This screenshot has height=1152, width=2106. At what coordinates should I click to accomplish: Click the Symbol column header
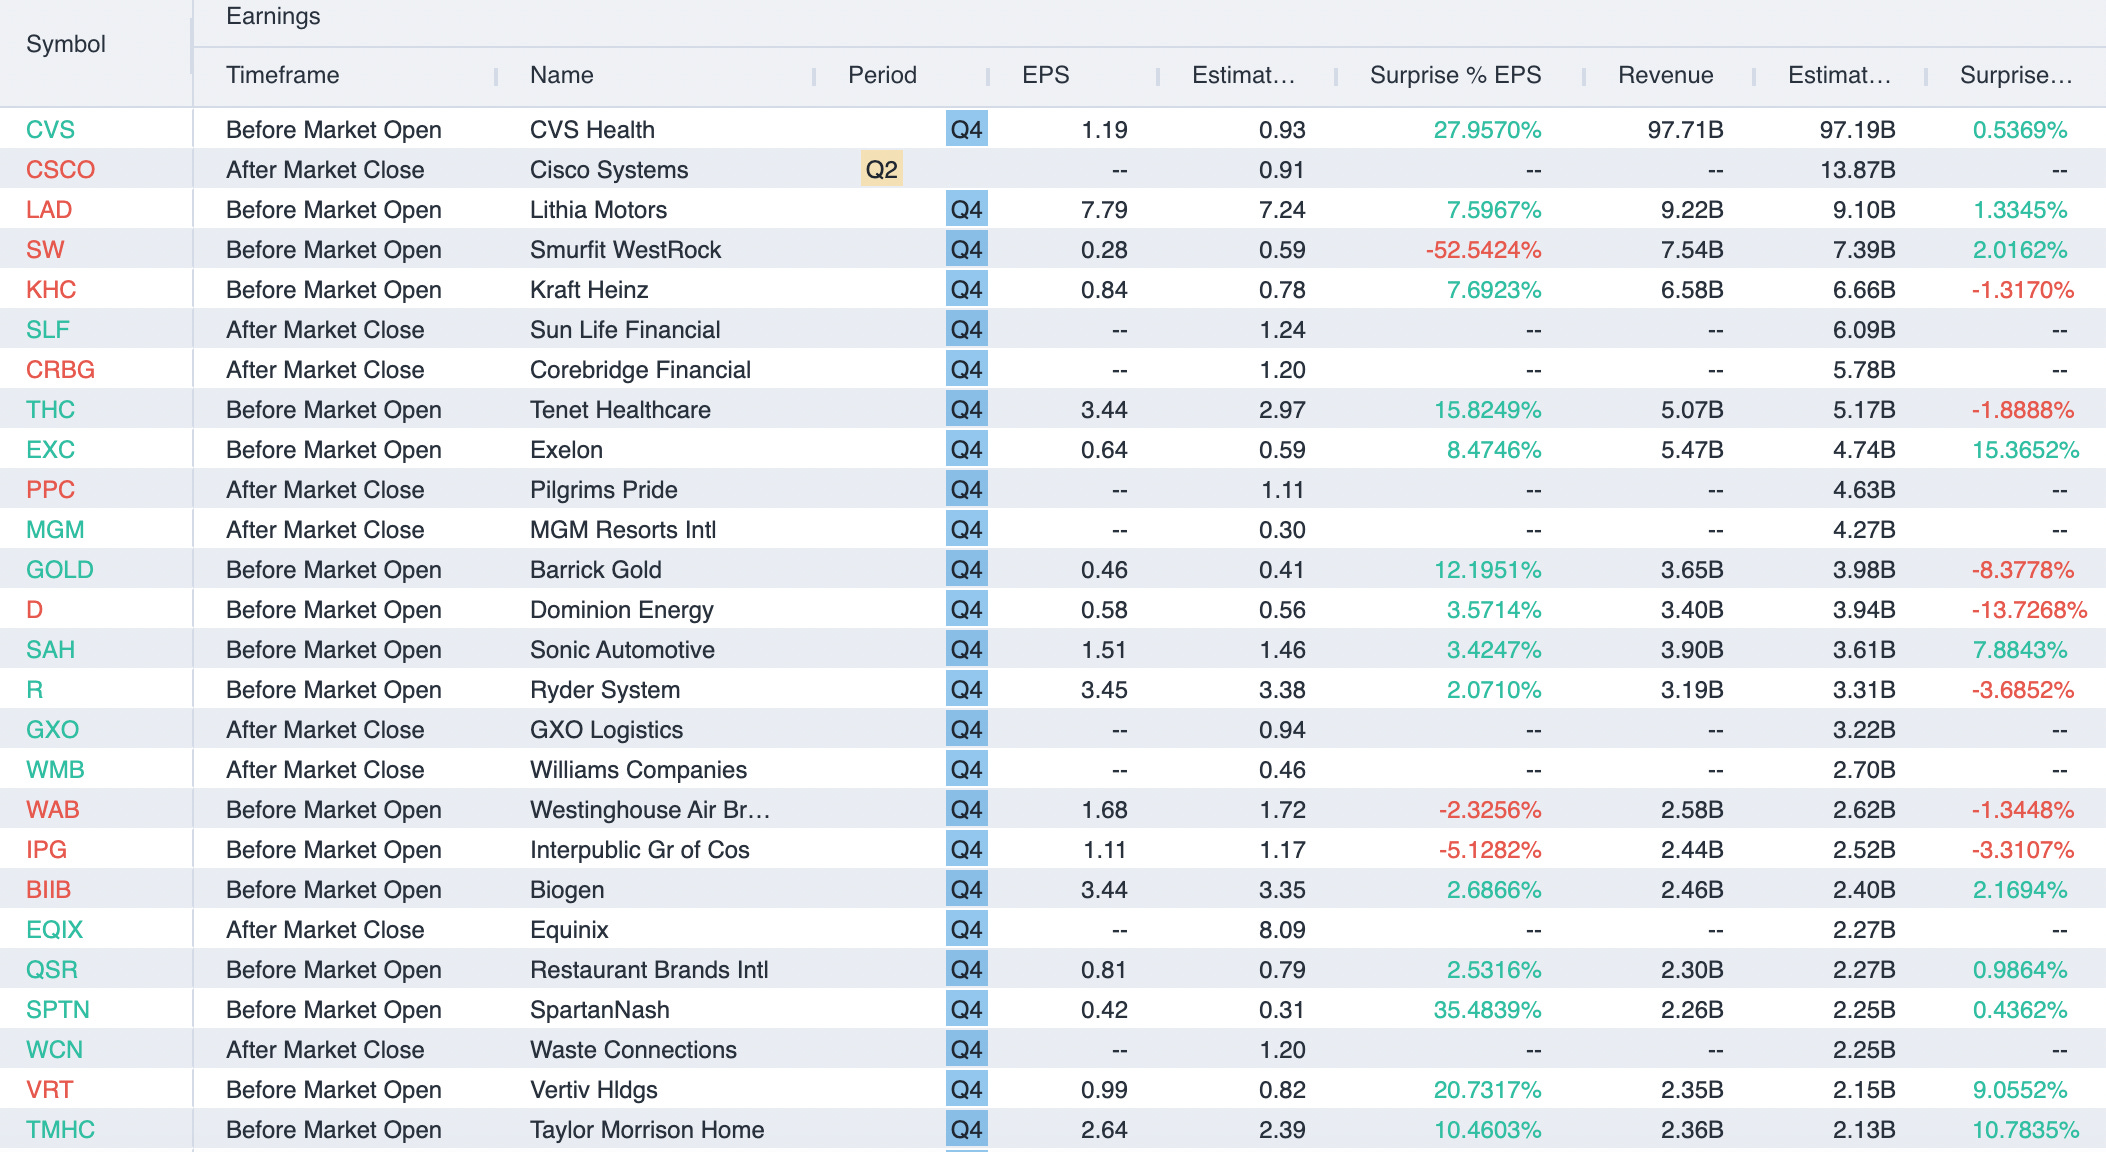coord(66,44)
